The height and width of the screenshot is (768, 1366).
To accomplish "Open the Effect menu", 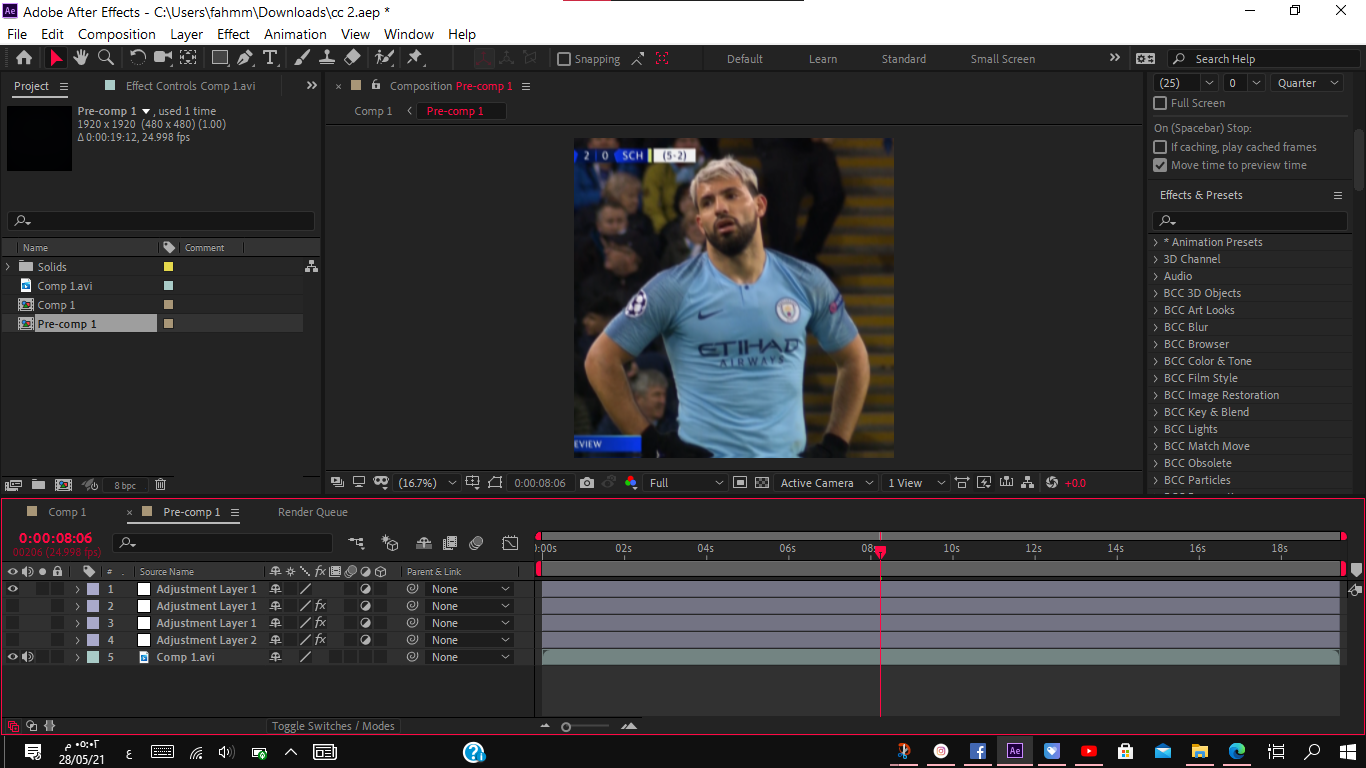I will click(x=233, y=34).
